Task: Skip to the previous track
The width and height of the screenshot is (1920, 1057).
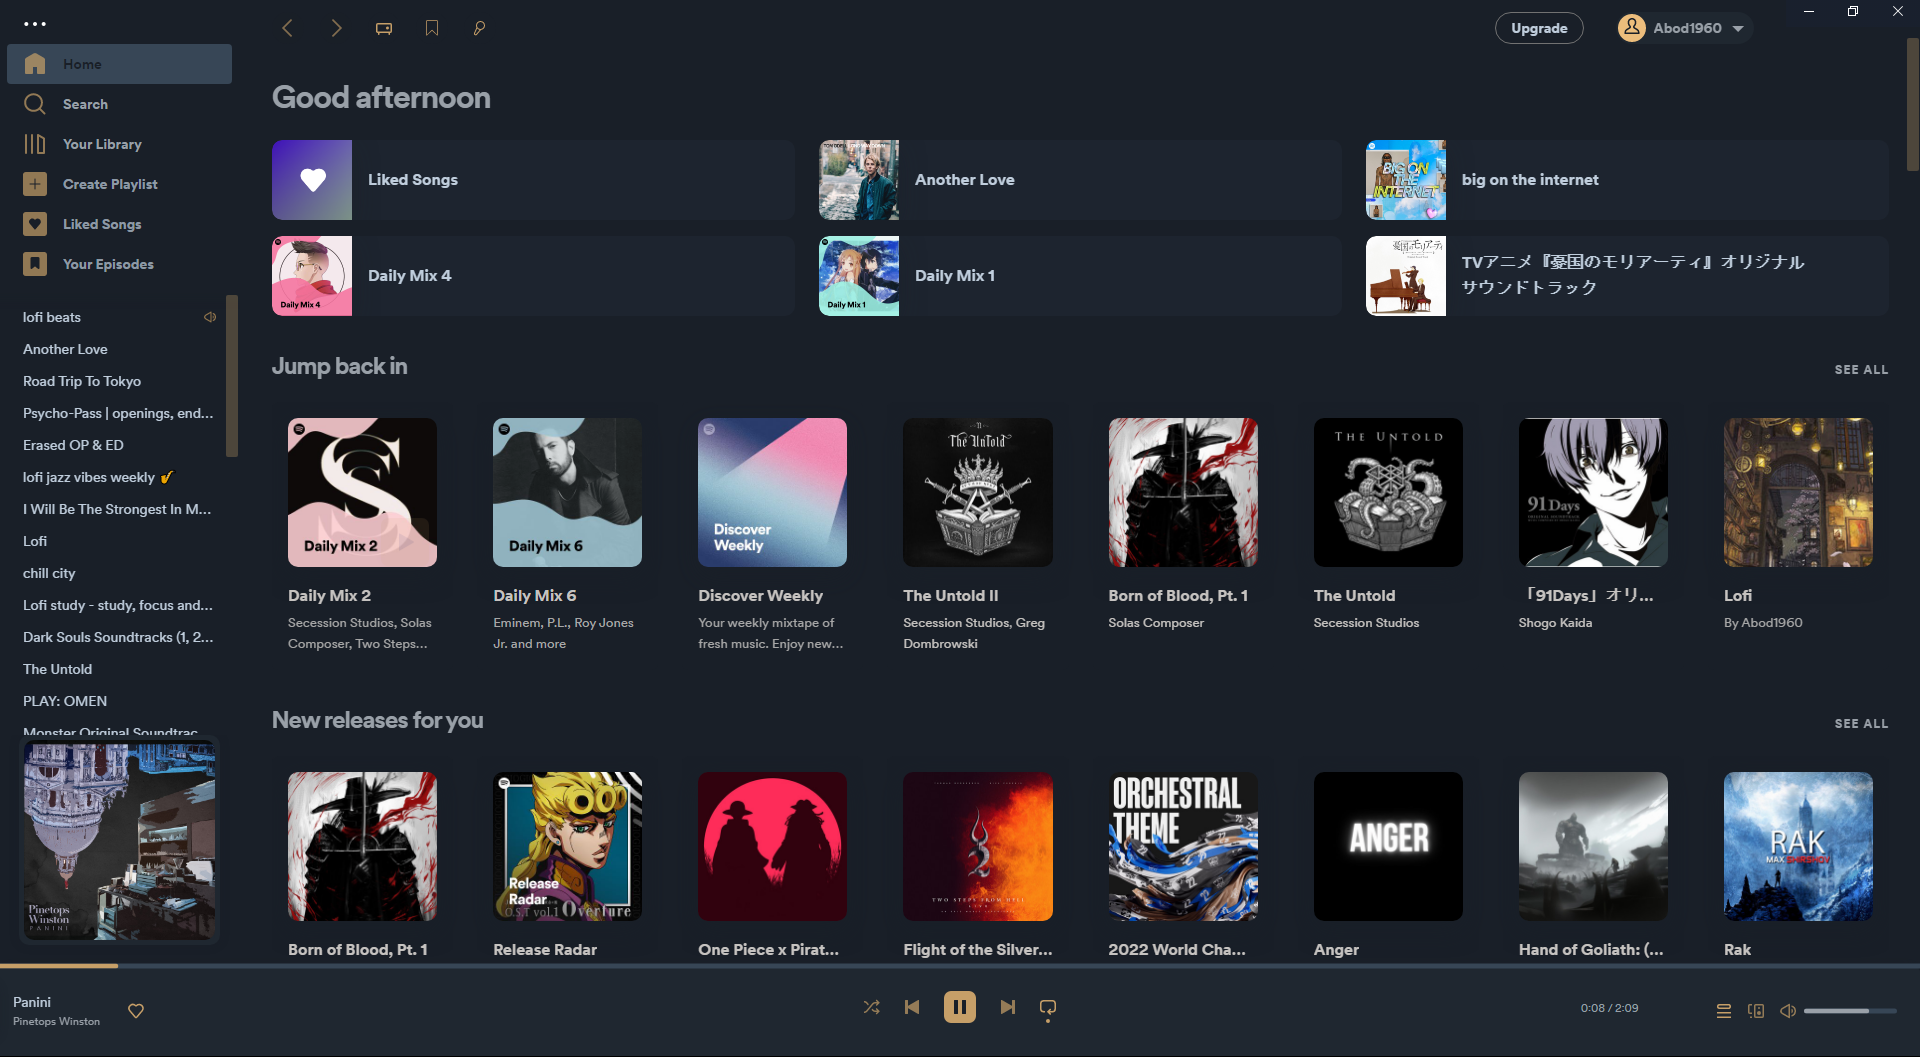Action: [x=912, y=1007]
